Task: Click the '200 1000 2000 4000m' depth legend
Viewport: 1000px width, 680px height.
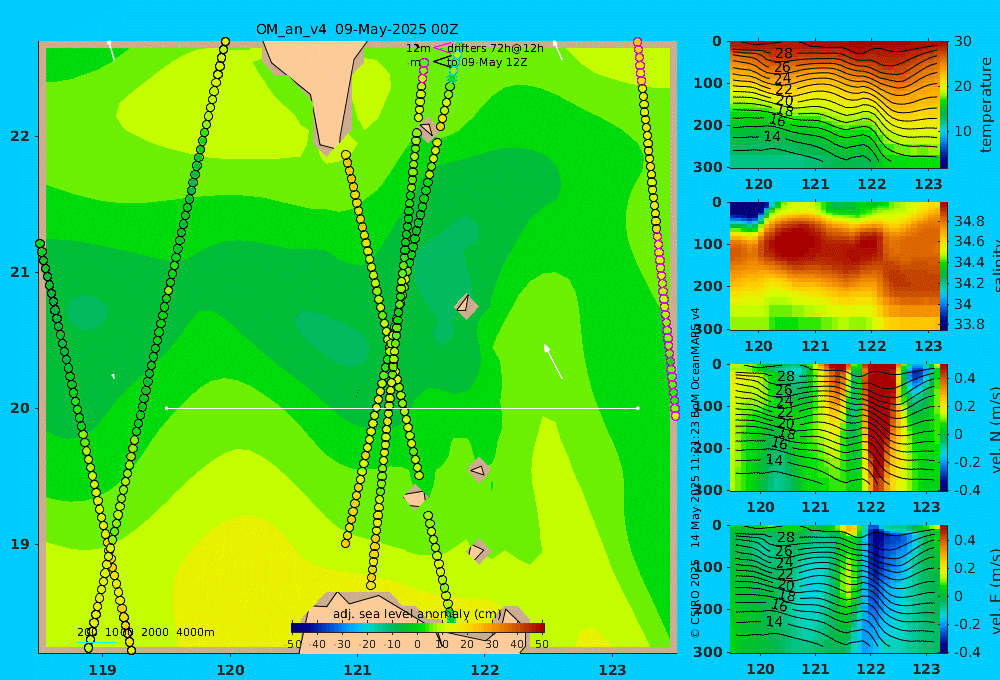Action: pos(145,632)
